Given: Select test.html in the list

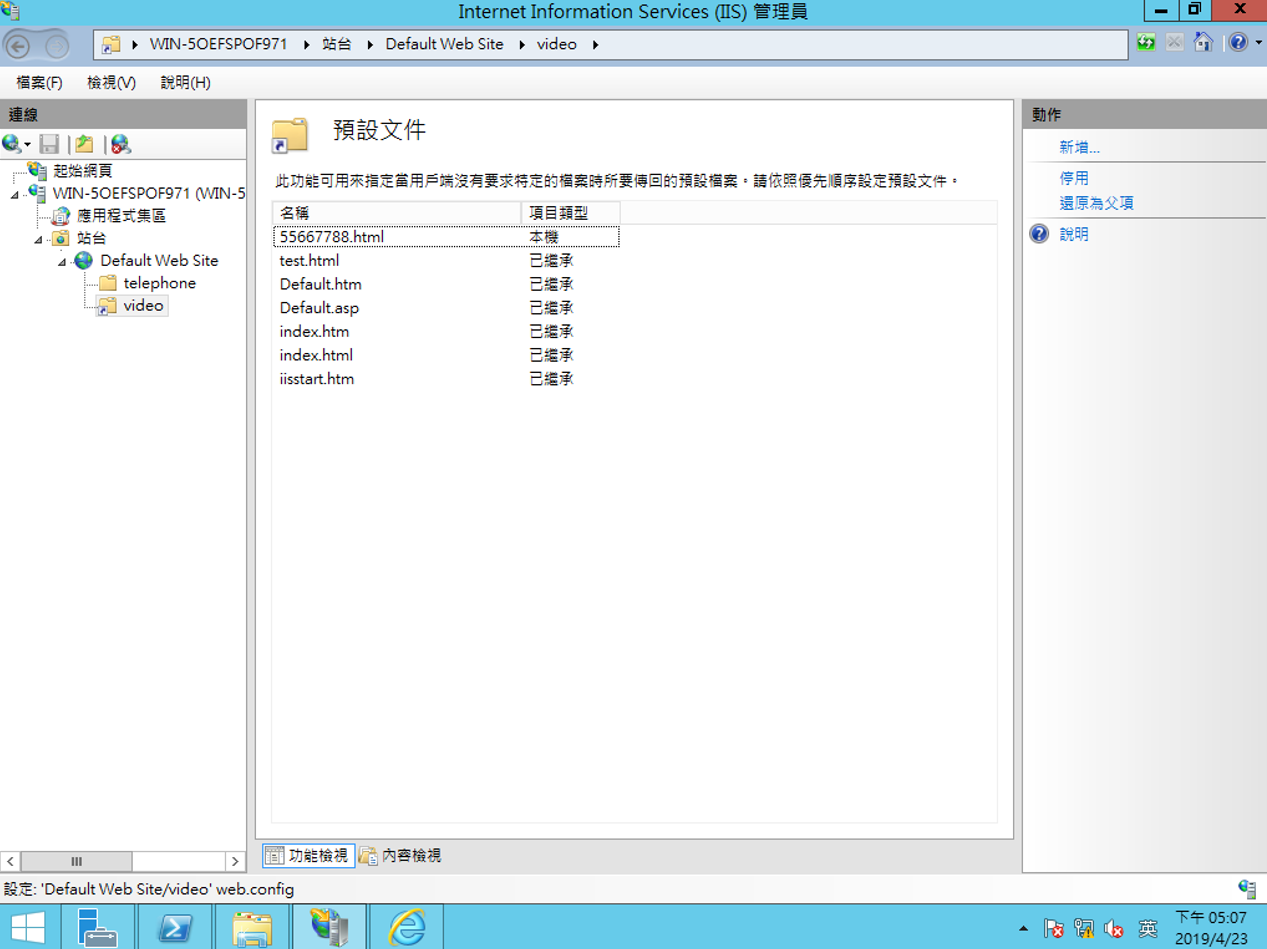Looking at the screenshot, I should [x=309, y=260].
